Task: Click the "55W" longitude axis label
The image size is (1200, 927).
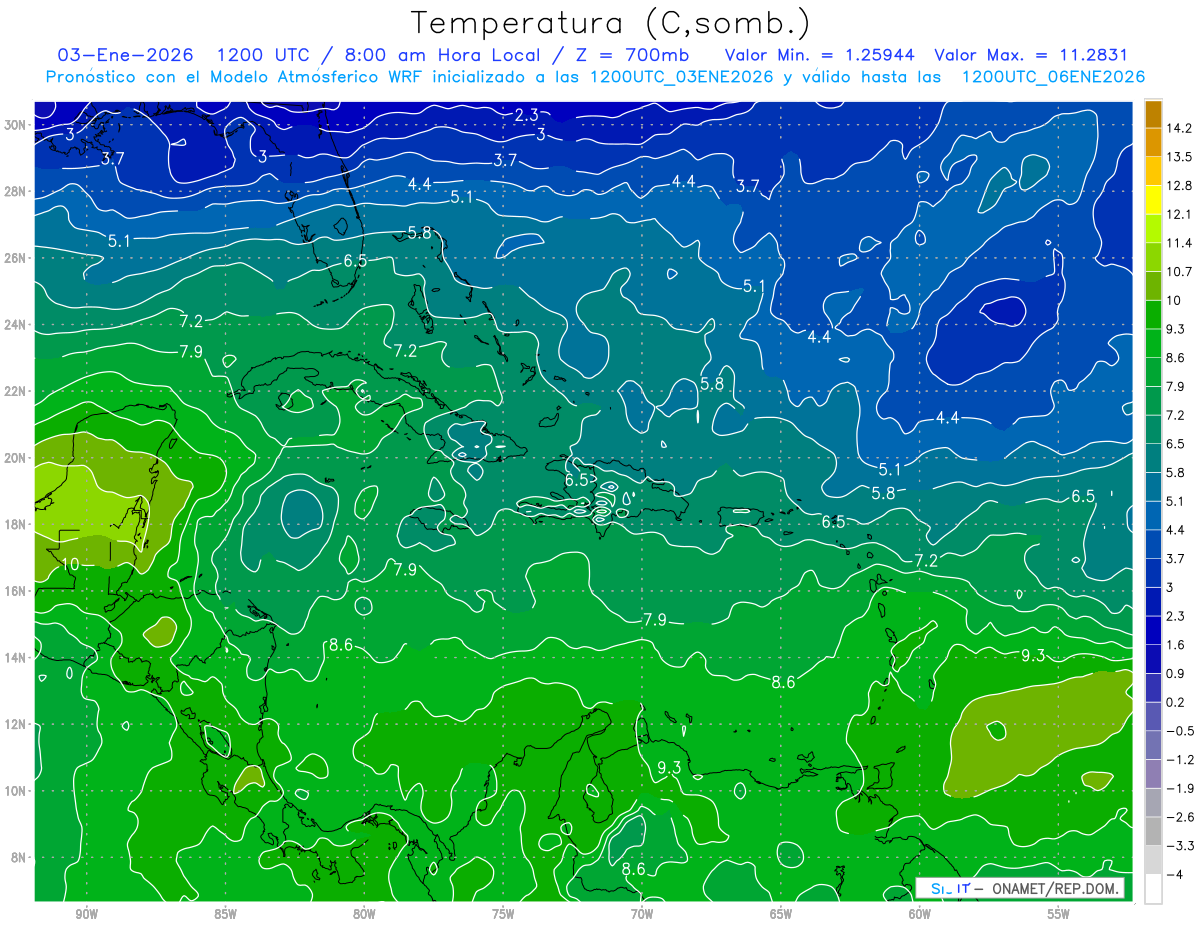Action: coord(1059,914)
